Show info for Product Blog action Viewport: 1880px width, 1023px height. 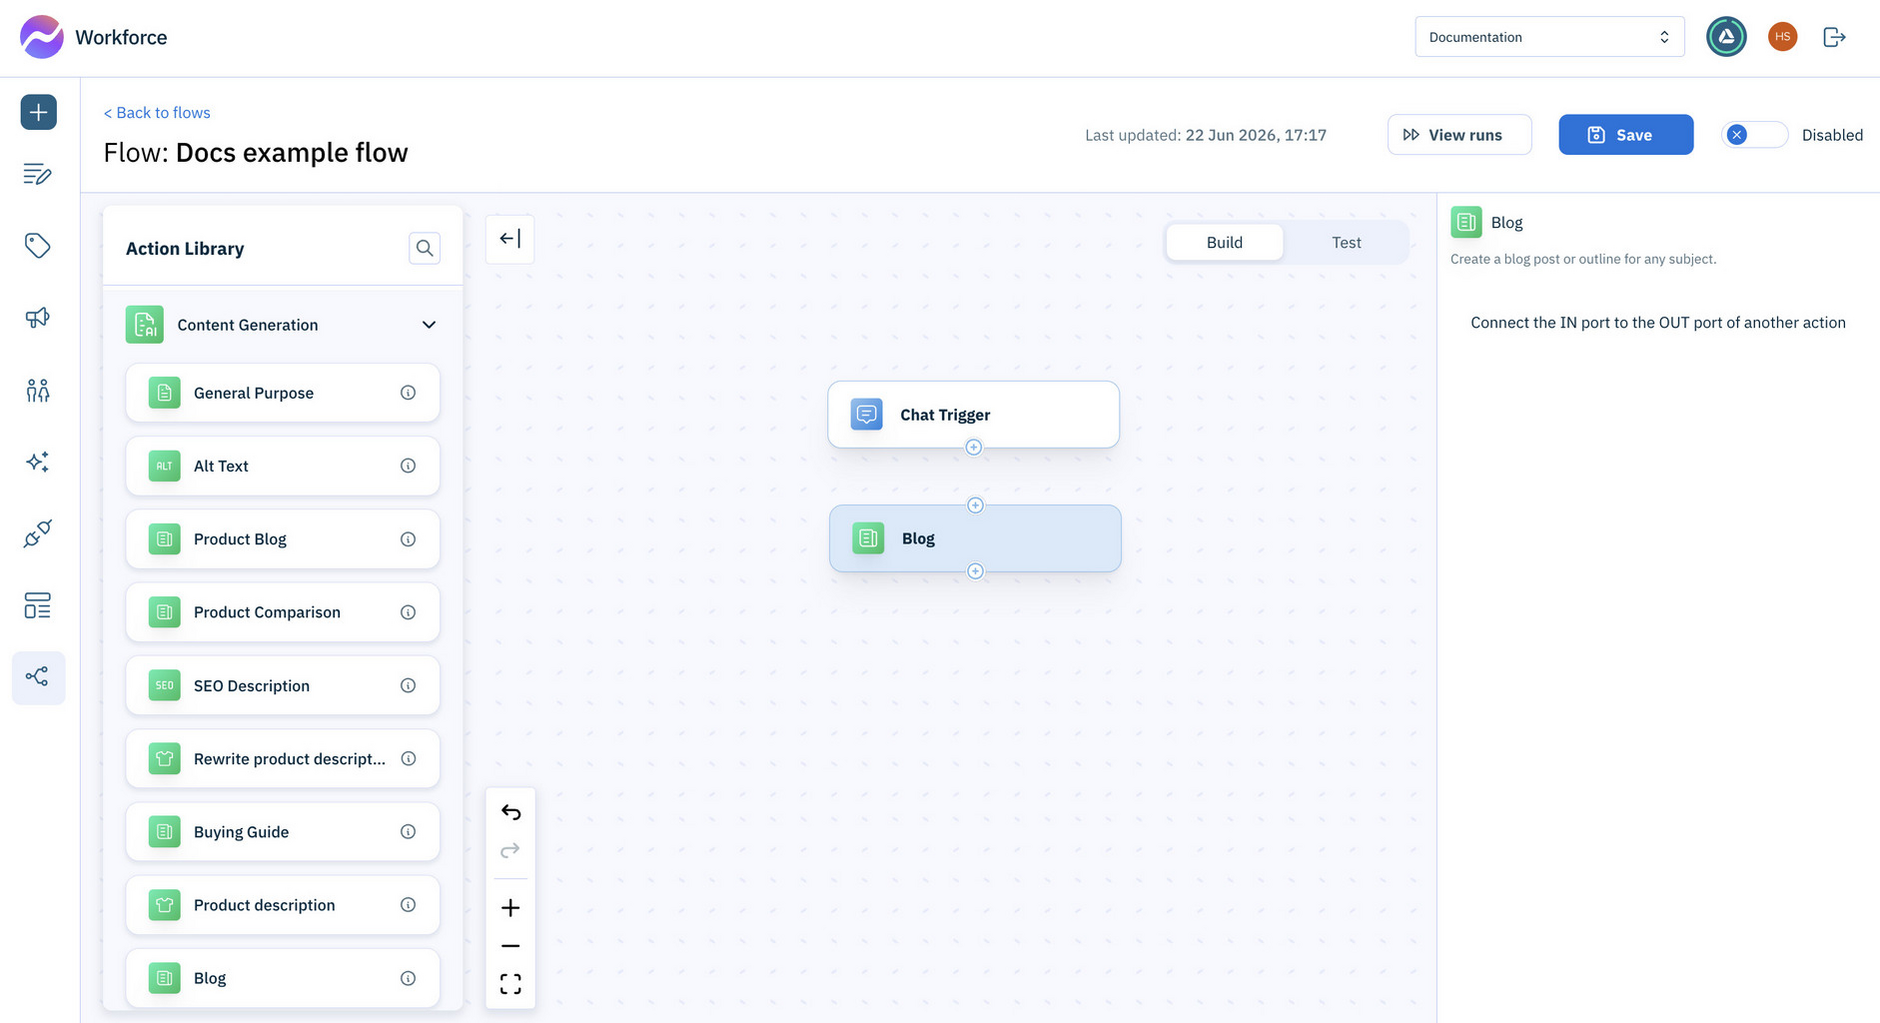point(408,539)
